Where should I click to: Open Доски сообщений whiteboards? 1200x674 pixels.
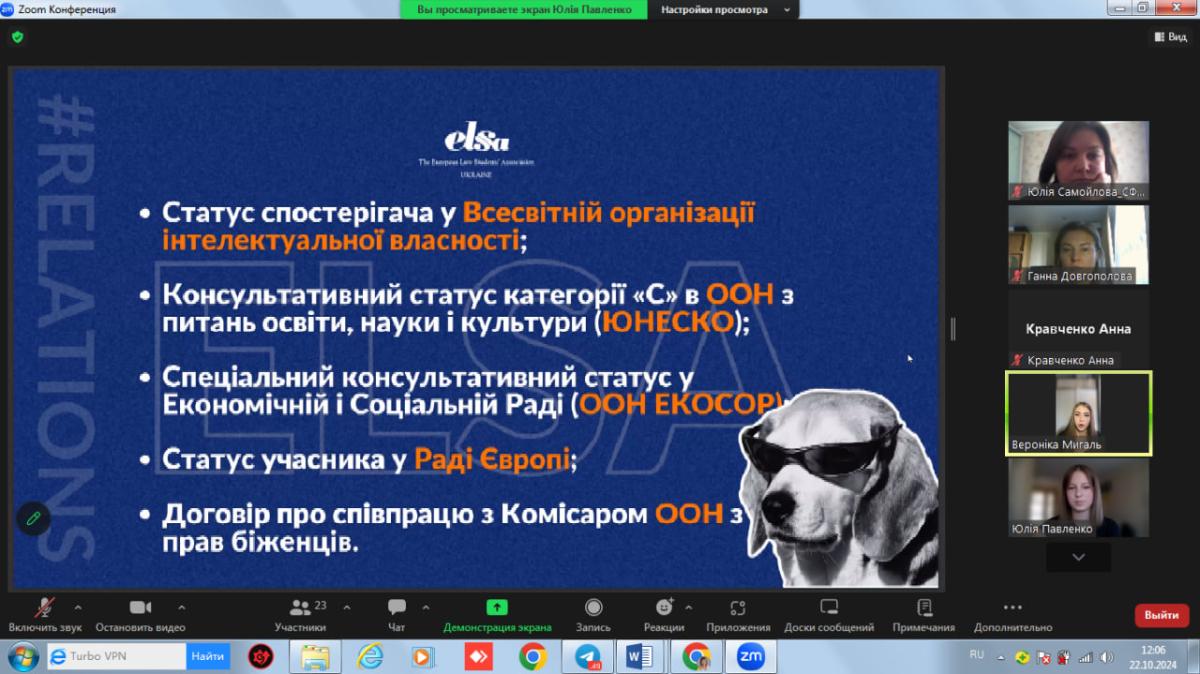point(829,608)
